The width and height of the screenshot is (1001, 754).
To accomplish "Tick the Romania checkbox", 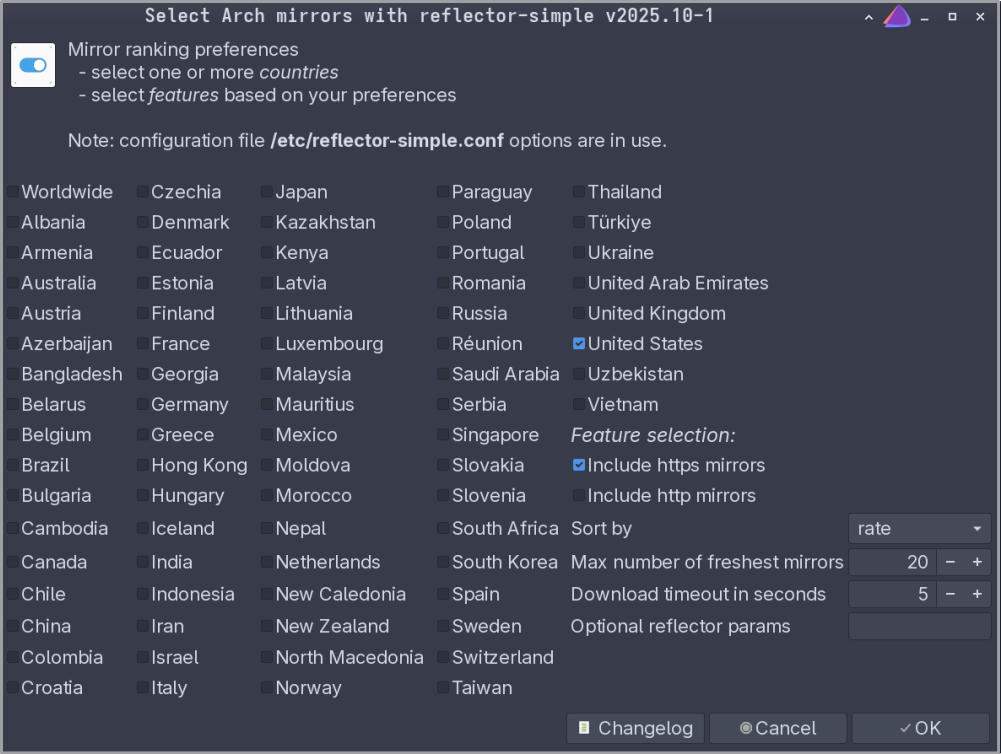I will pyautogui.click(x=443, y=283).
